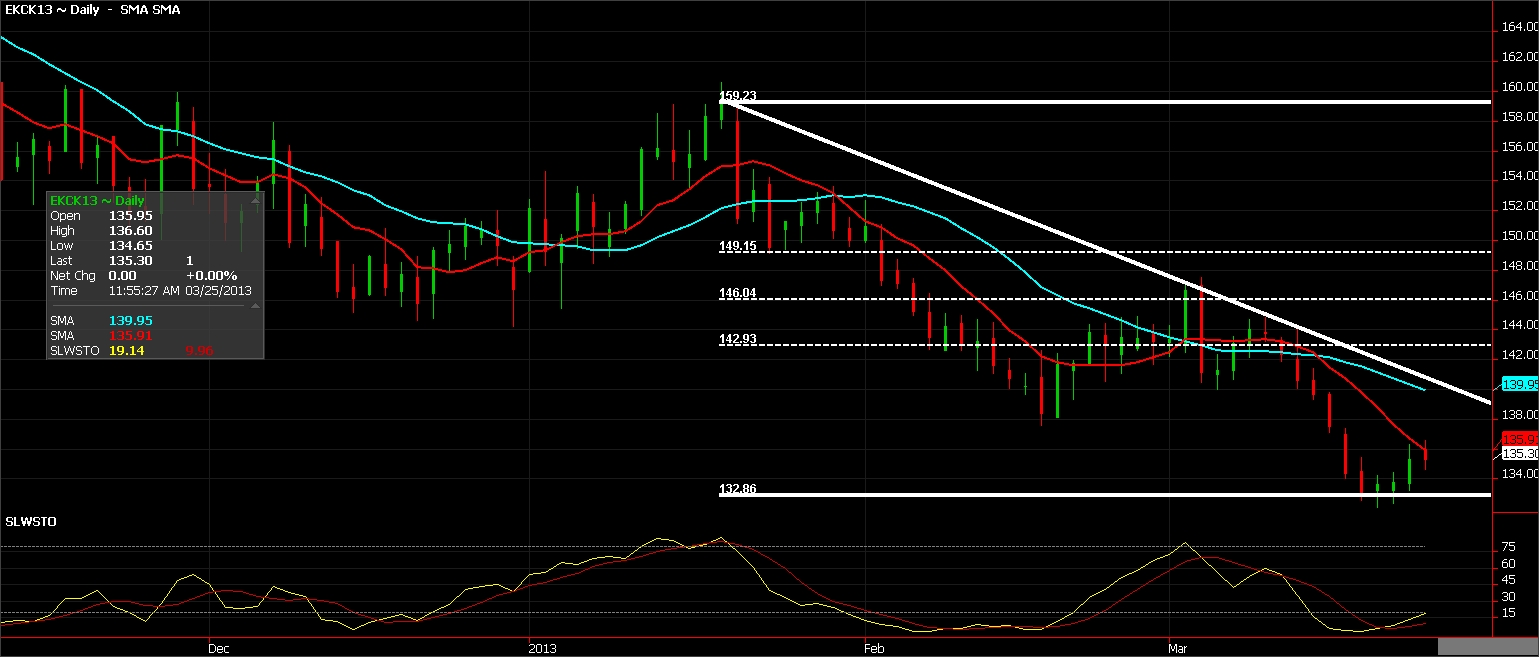Click the green EKCK13 ~ Daily data box header

coord(97,201)
